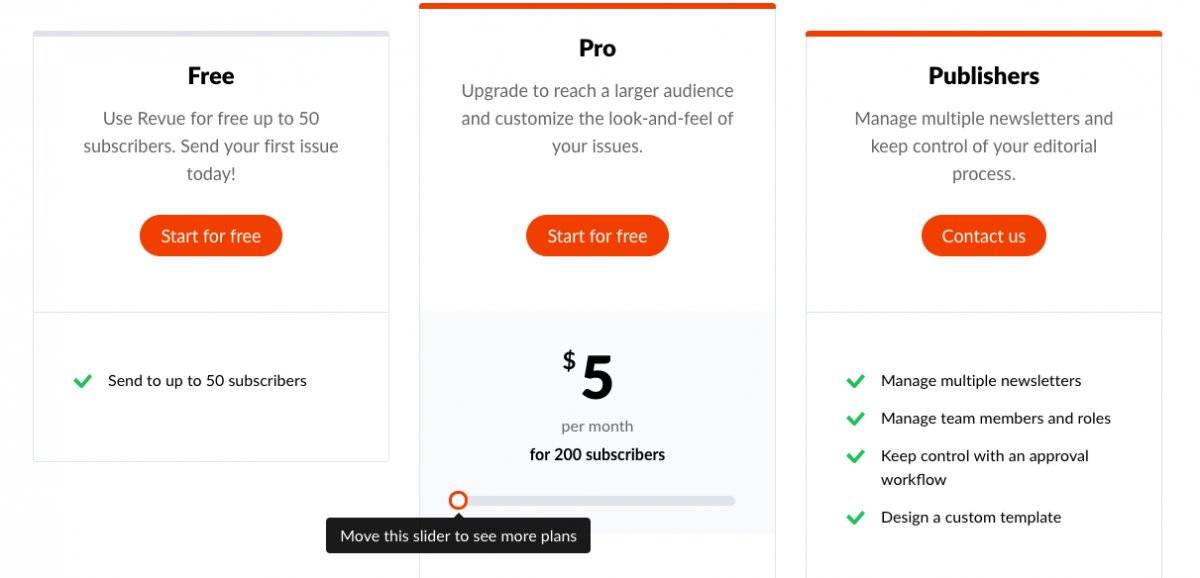Select the Pro plan title
This screenshot has height=578, width=1200.
[597, 48]
